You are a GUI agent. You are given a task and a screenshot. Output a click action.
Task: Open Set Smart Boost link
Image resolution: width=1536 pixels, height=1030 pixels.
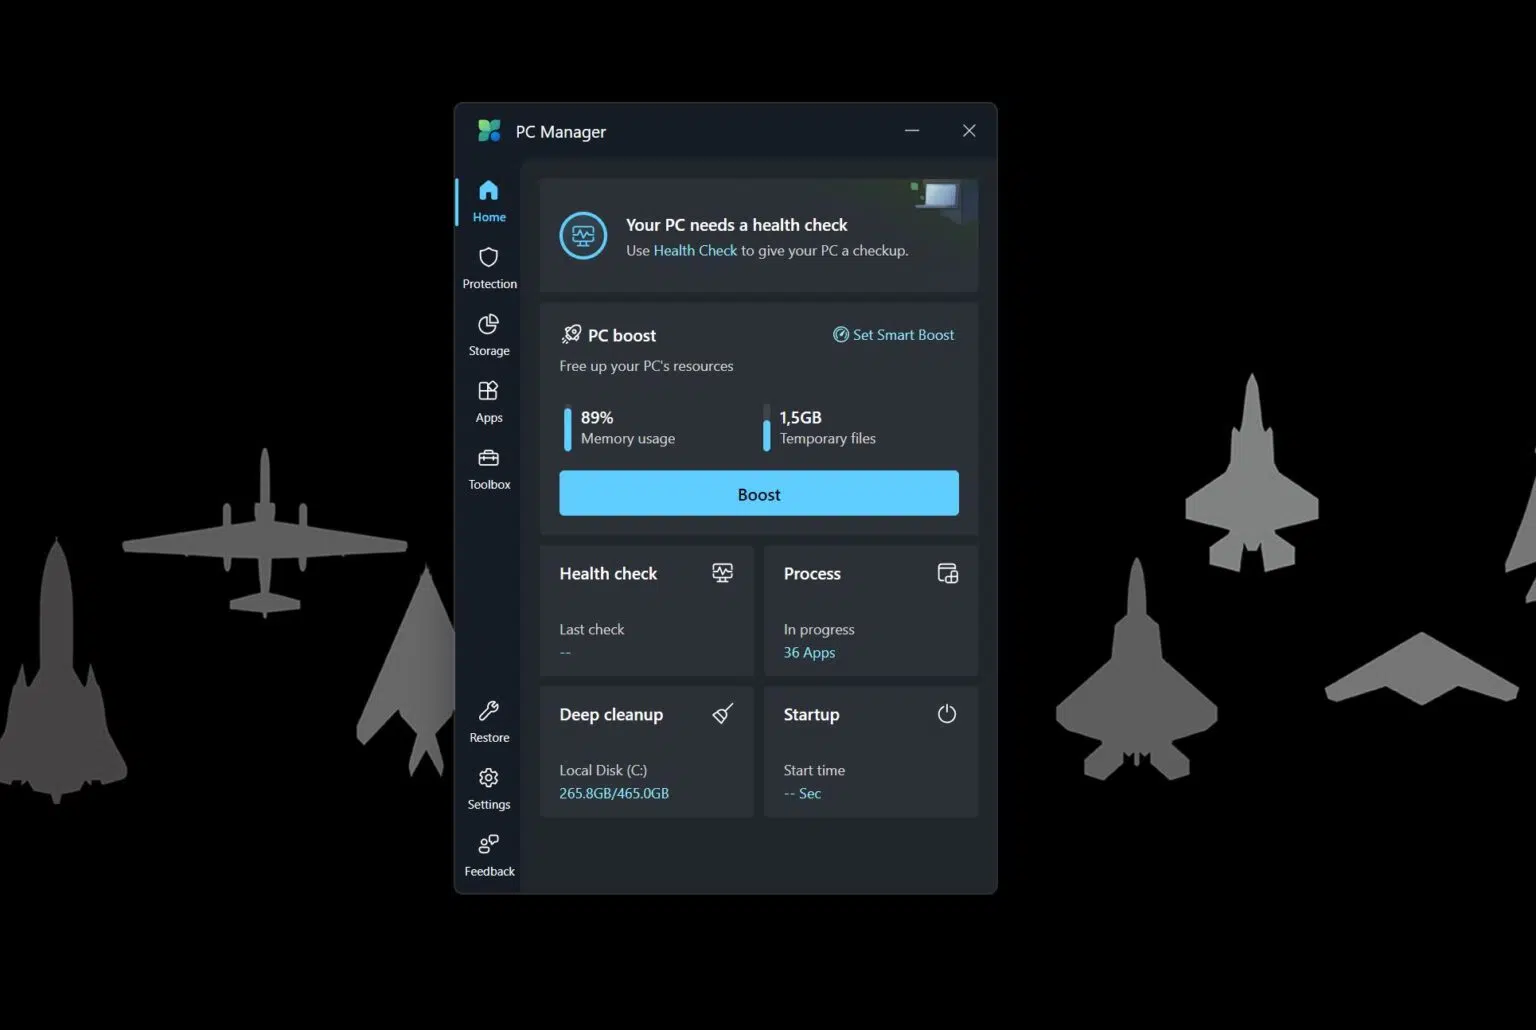pyautogui.click(x=894, y=335)
